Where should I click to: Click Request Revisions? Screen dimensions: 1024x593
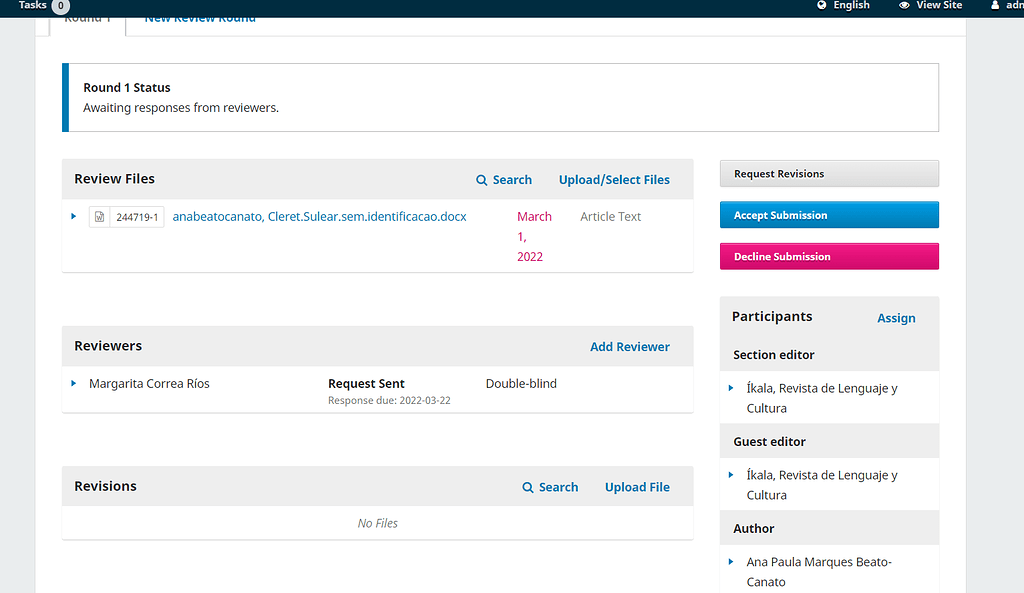(828, 172)
